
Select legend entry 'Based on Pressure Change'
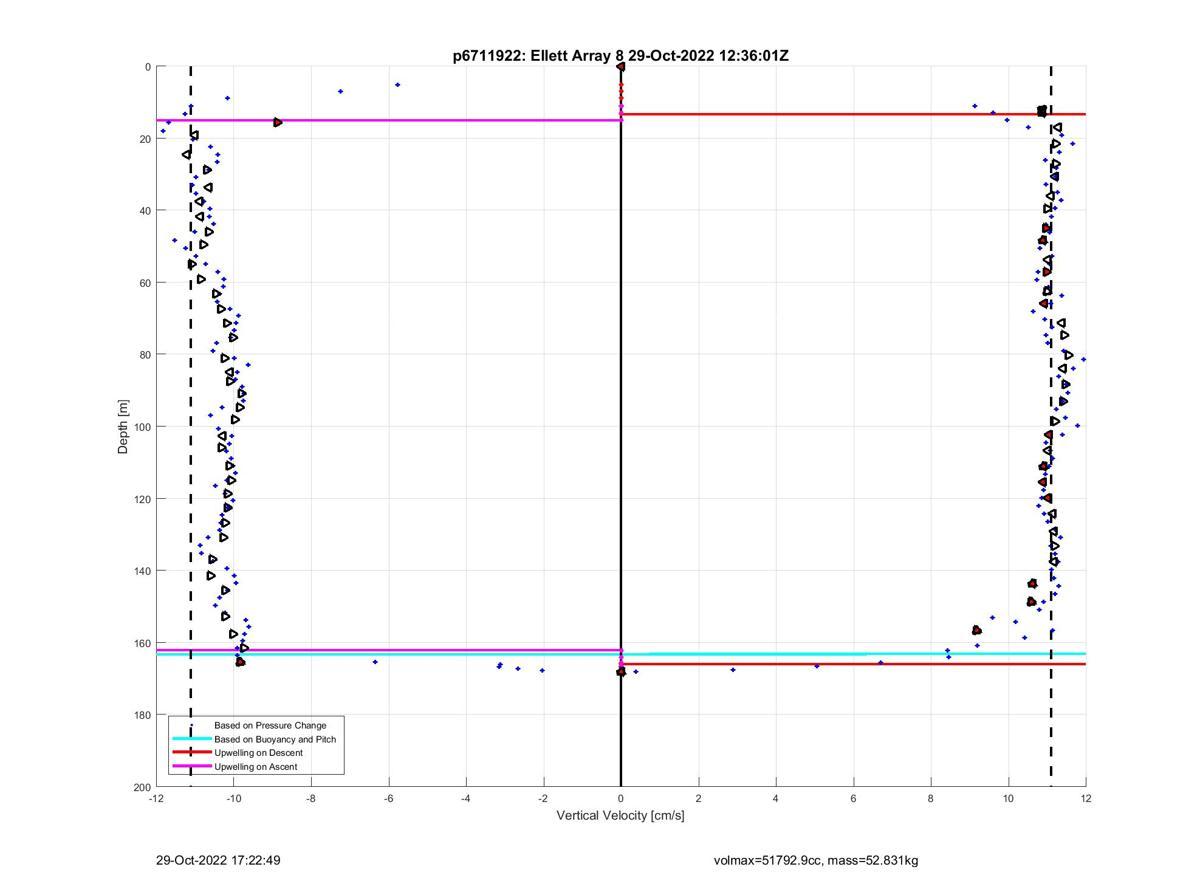(x=270, y=725)
